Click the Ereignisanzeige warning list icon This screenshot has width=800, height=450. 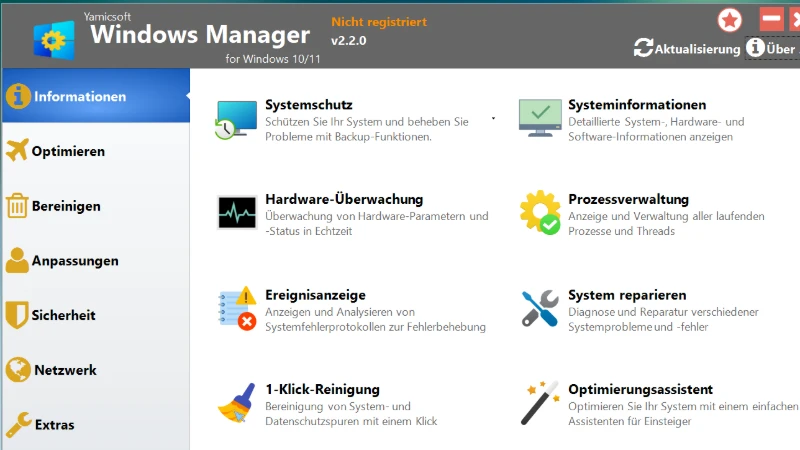pyautogui.click(x=237, y=309)
